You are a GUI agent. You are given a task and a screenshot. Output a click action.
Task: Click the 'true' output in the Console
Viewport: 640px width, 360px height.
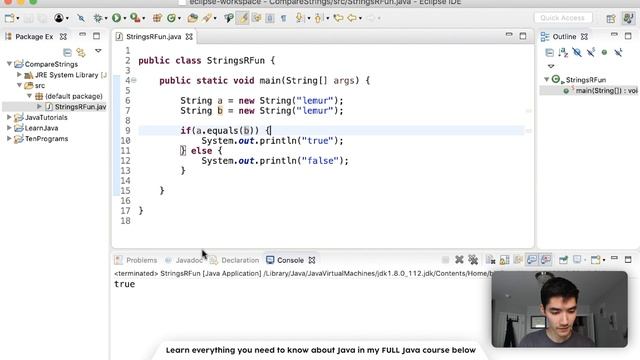pyautogui.click(x=124, y=284)
